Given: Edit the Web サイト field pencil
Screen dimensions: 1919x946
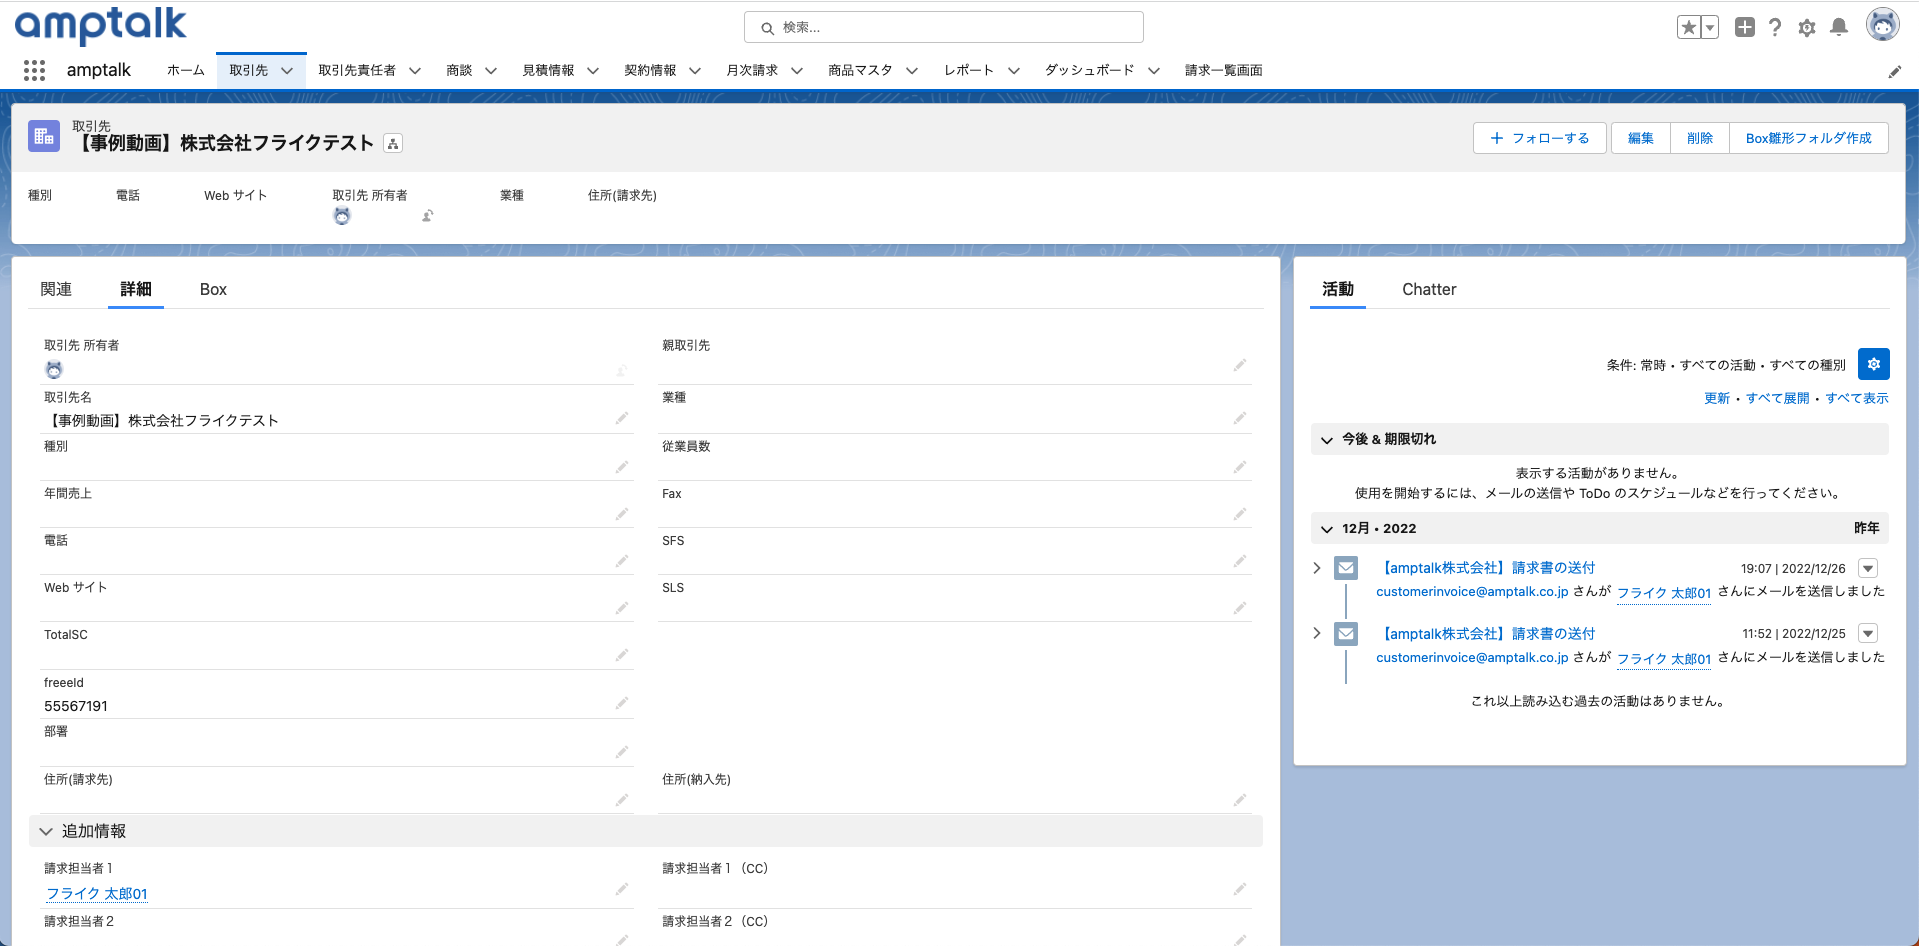Looking at the screenshot, I should (x=622, y=608).
